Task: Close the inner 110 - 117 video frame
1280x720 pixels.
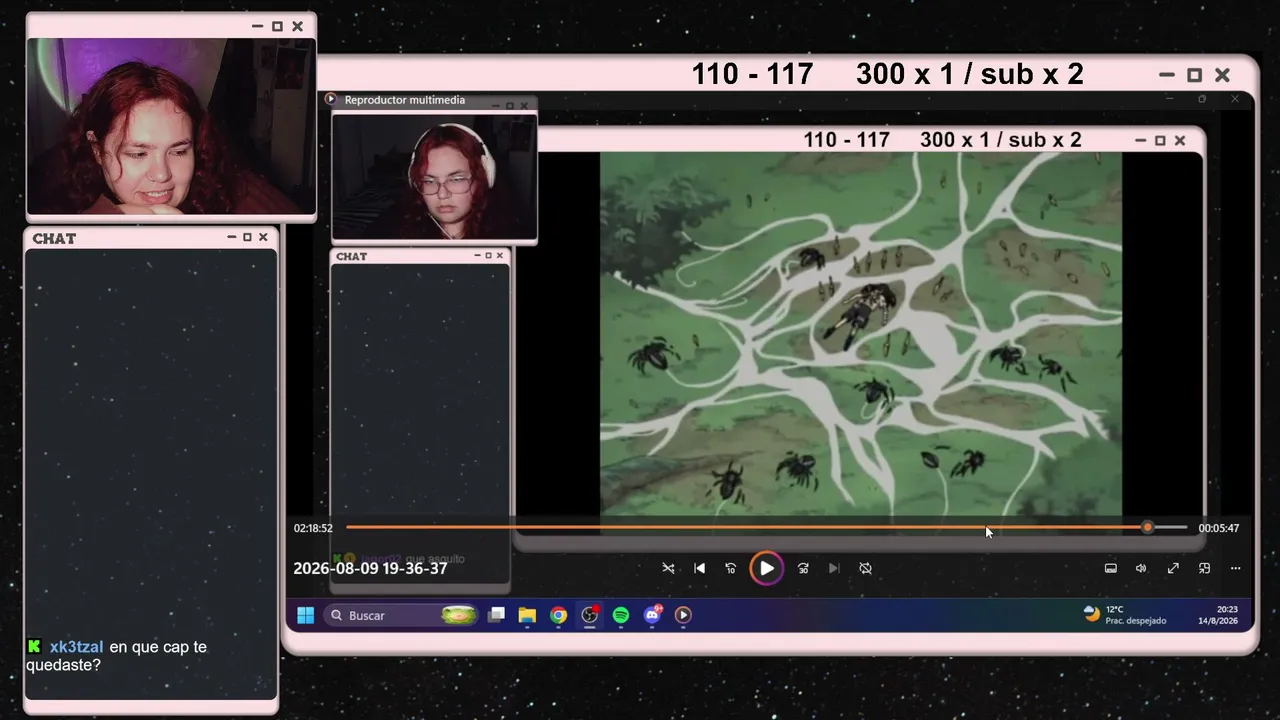Action: 1180,141
